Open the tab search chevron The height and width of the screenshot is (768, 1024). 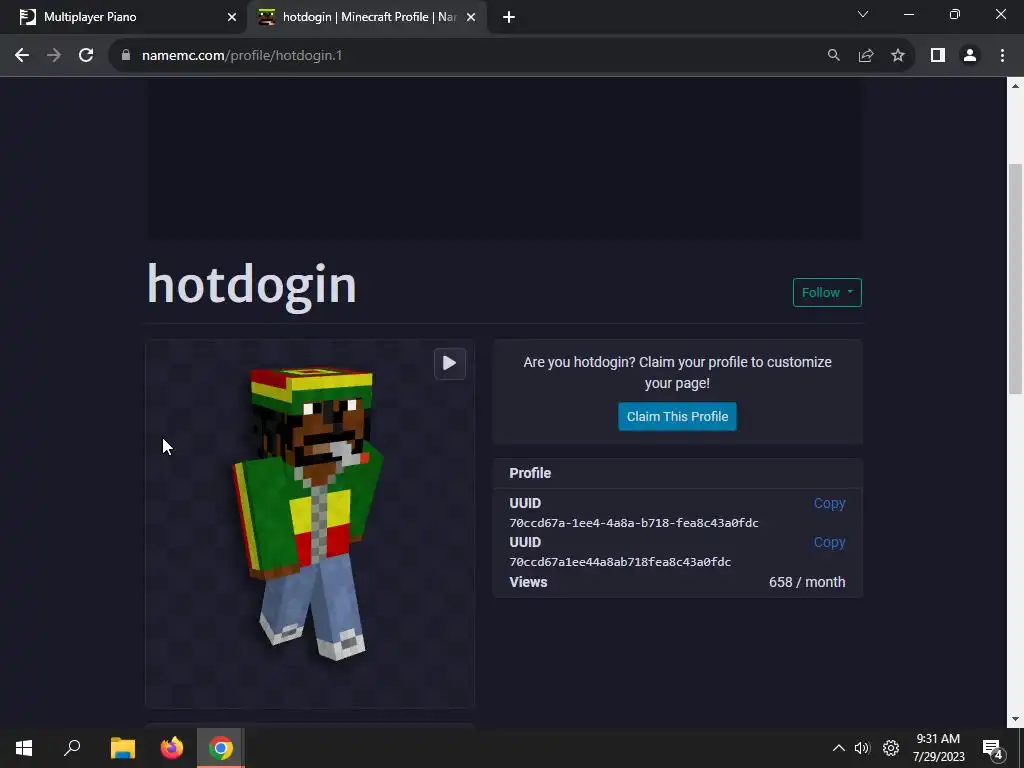pos(863,14)
